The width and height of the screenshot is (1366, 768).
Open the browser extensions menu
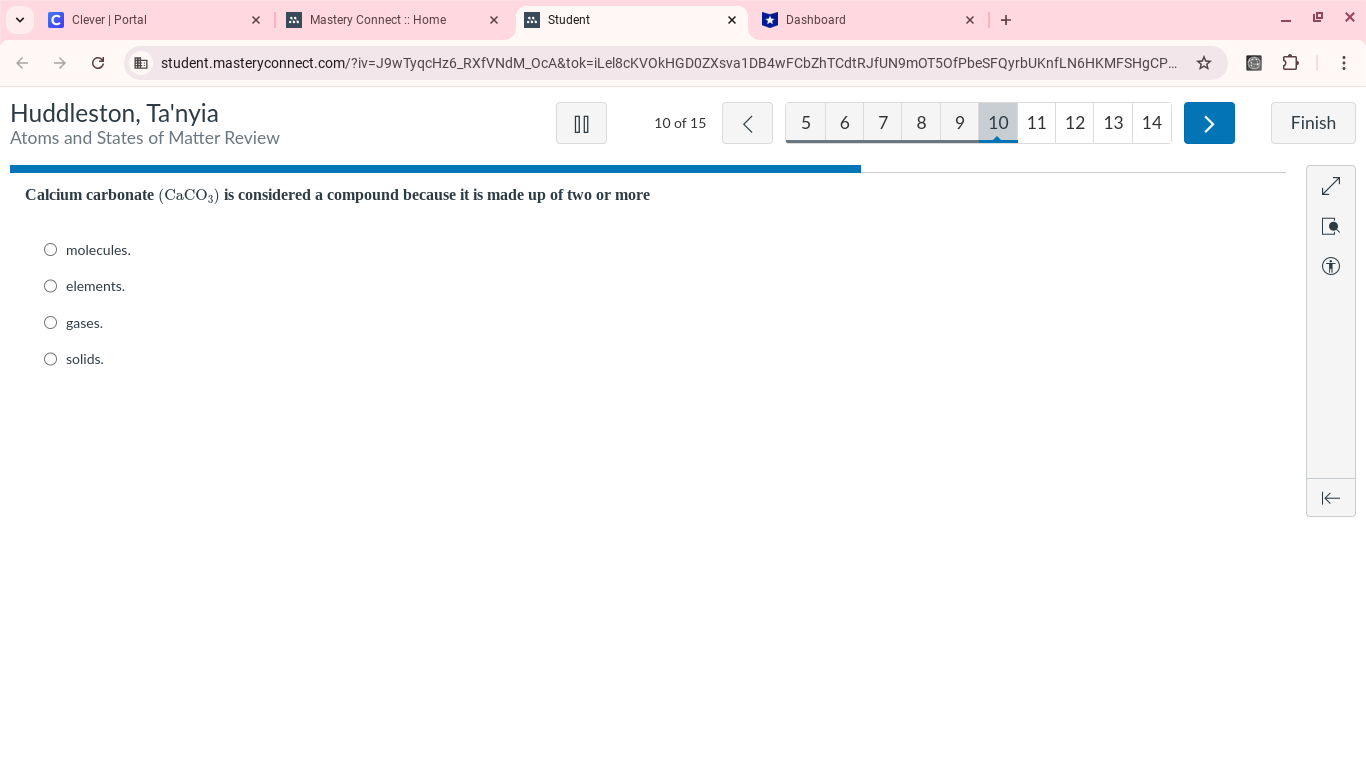click(1291, 63)
